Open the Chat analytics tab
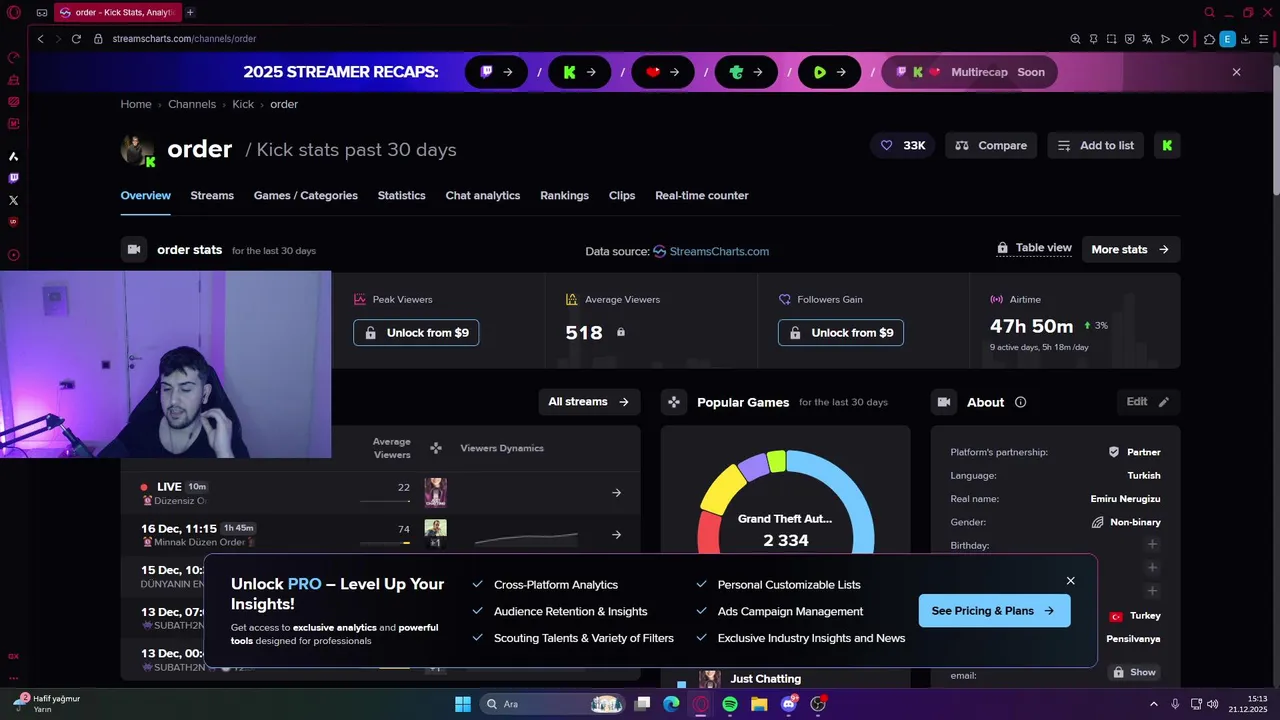The image size is (1280, 720). [x=483, y=196]
